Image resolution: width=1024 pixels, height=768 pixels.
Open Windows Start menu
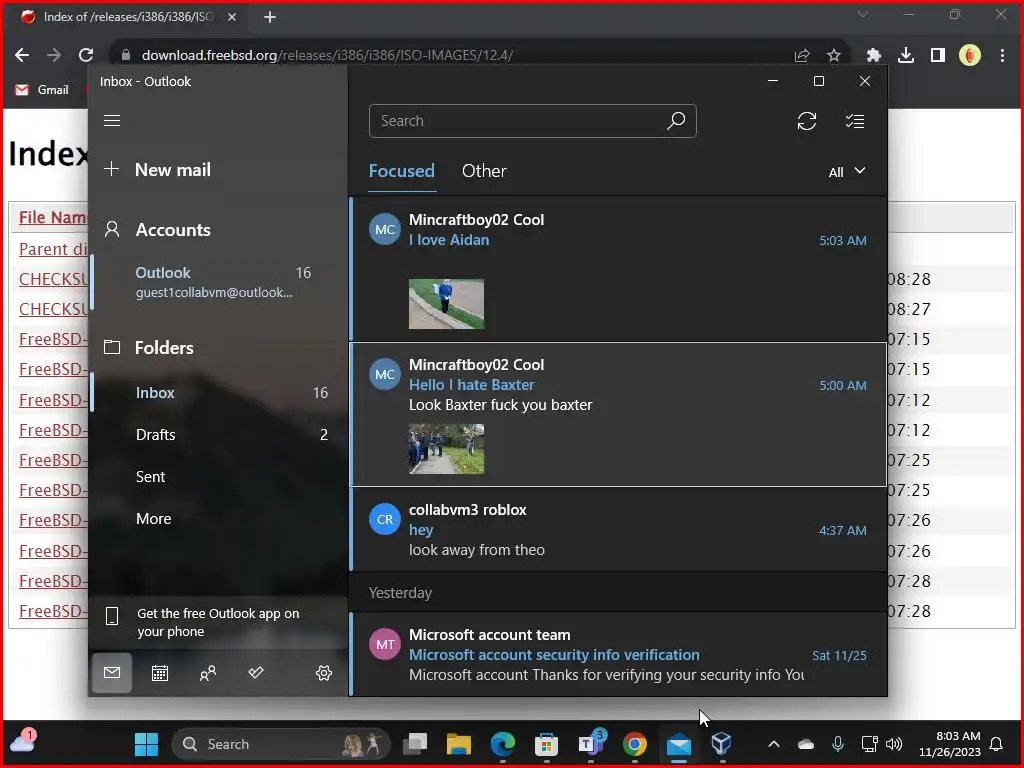146,744
